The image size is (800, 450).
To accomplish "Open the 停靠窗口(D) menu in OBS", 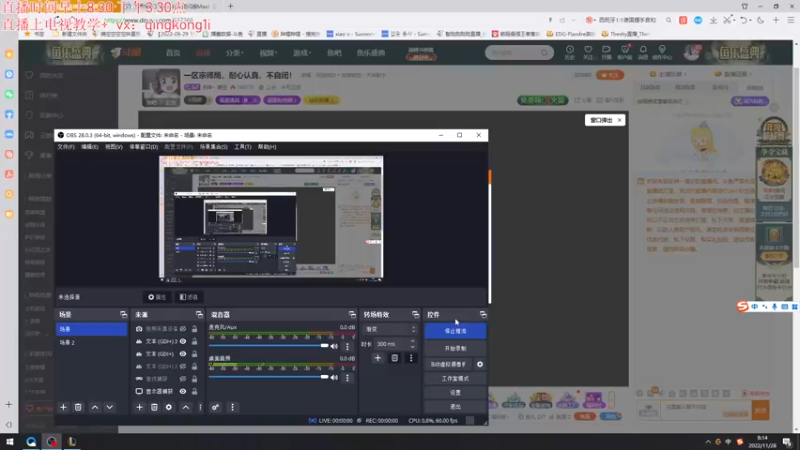I will [x=143, y=147].
